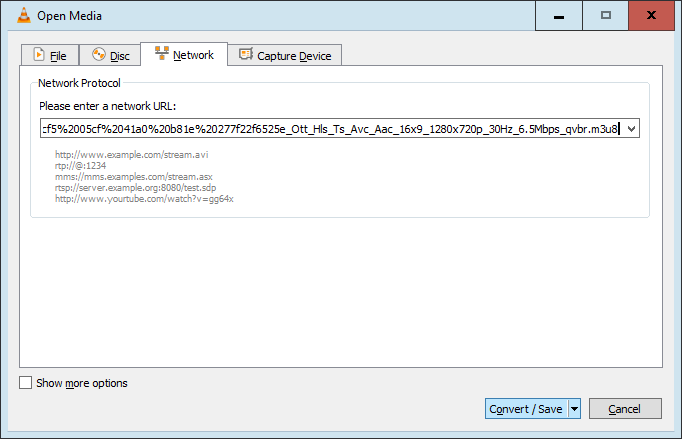Click the VLC cone icon in title bar
682x439 pixels.
24,16
